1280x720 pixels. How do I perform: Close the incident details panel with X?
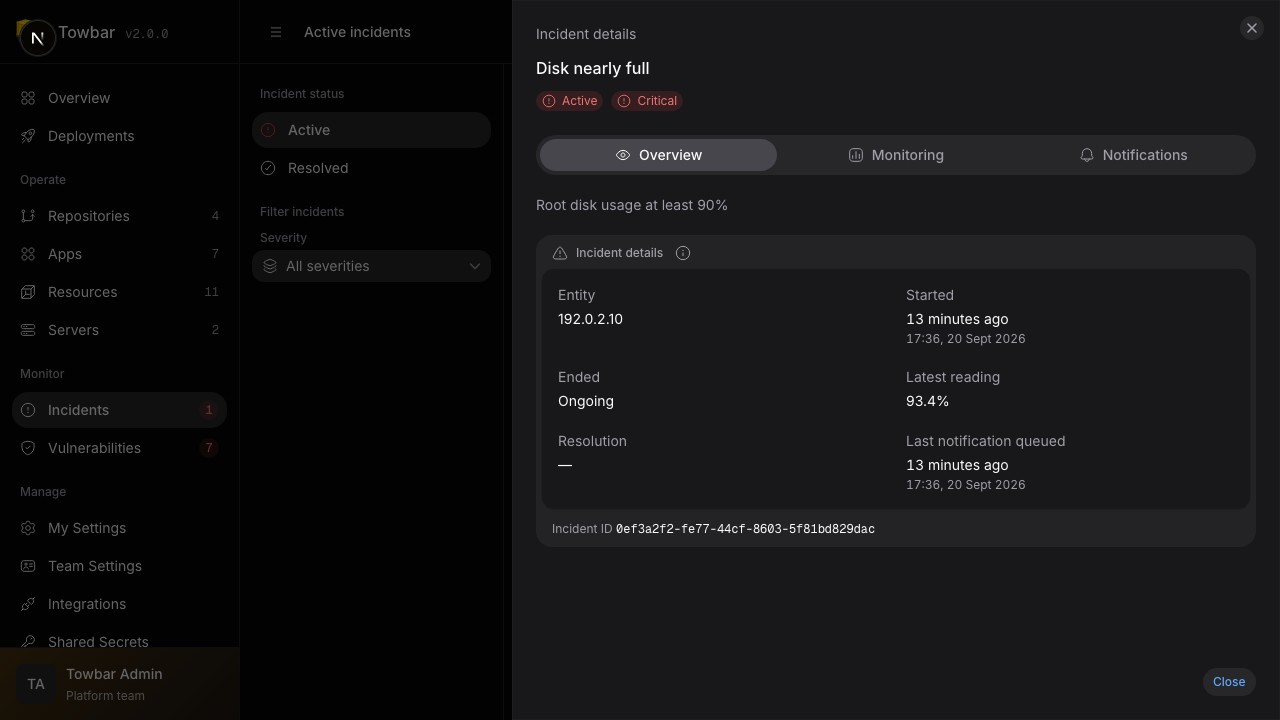coord(1252,28)
